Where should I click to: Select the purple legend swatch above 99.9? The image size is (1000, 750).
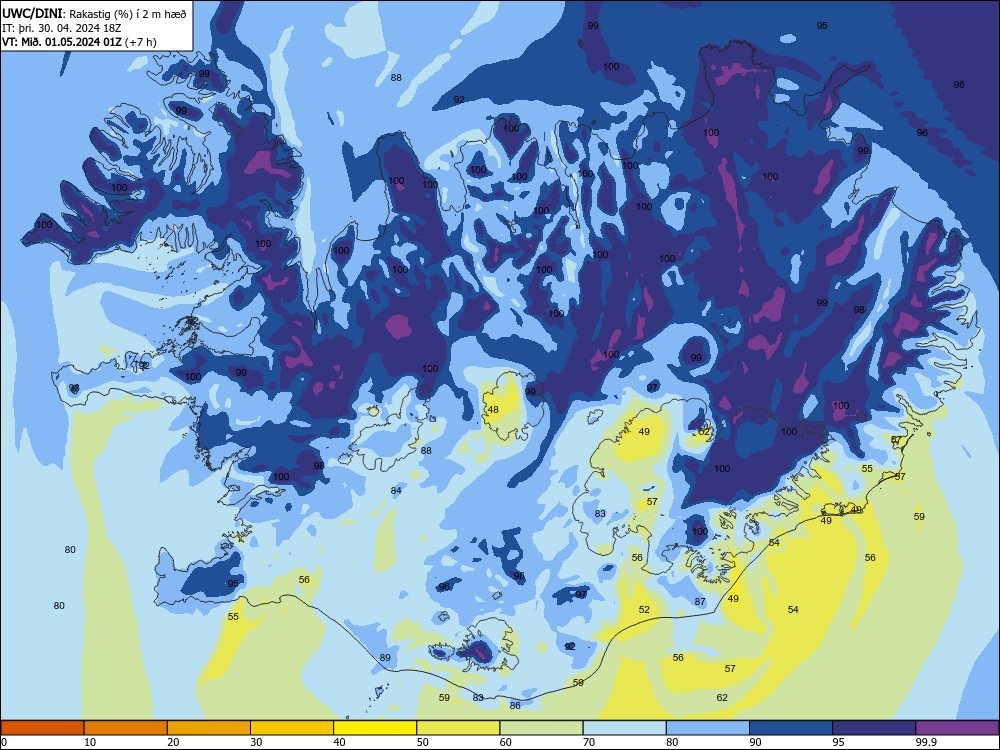pos(957,728)
